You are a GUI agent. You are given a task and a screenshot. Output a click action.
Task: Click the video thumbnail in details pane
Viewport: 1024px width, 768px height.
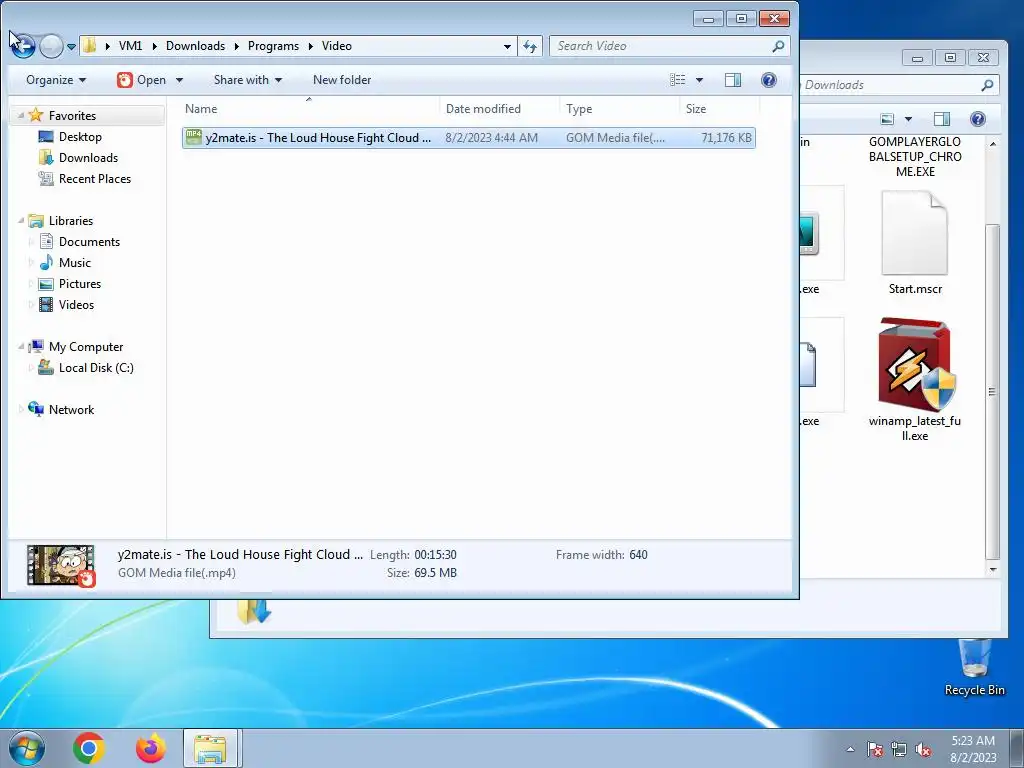[x=61, y=566]
